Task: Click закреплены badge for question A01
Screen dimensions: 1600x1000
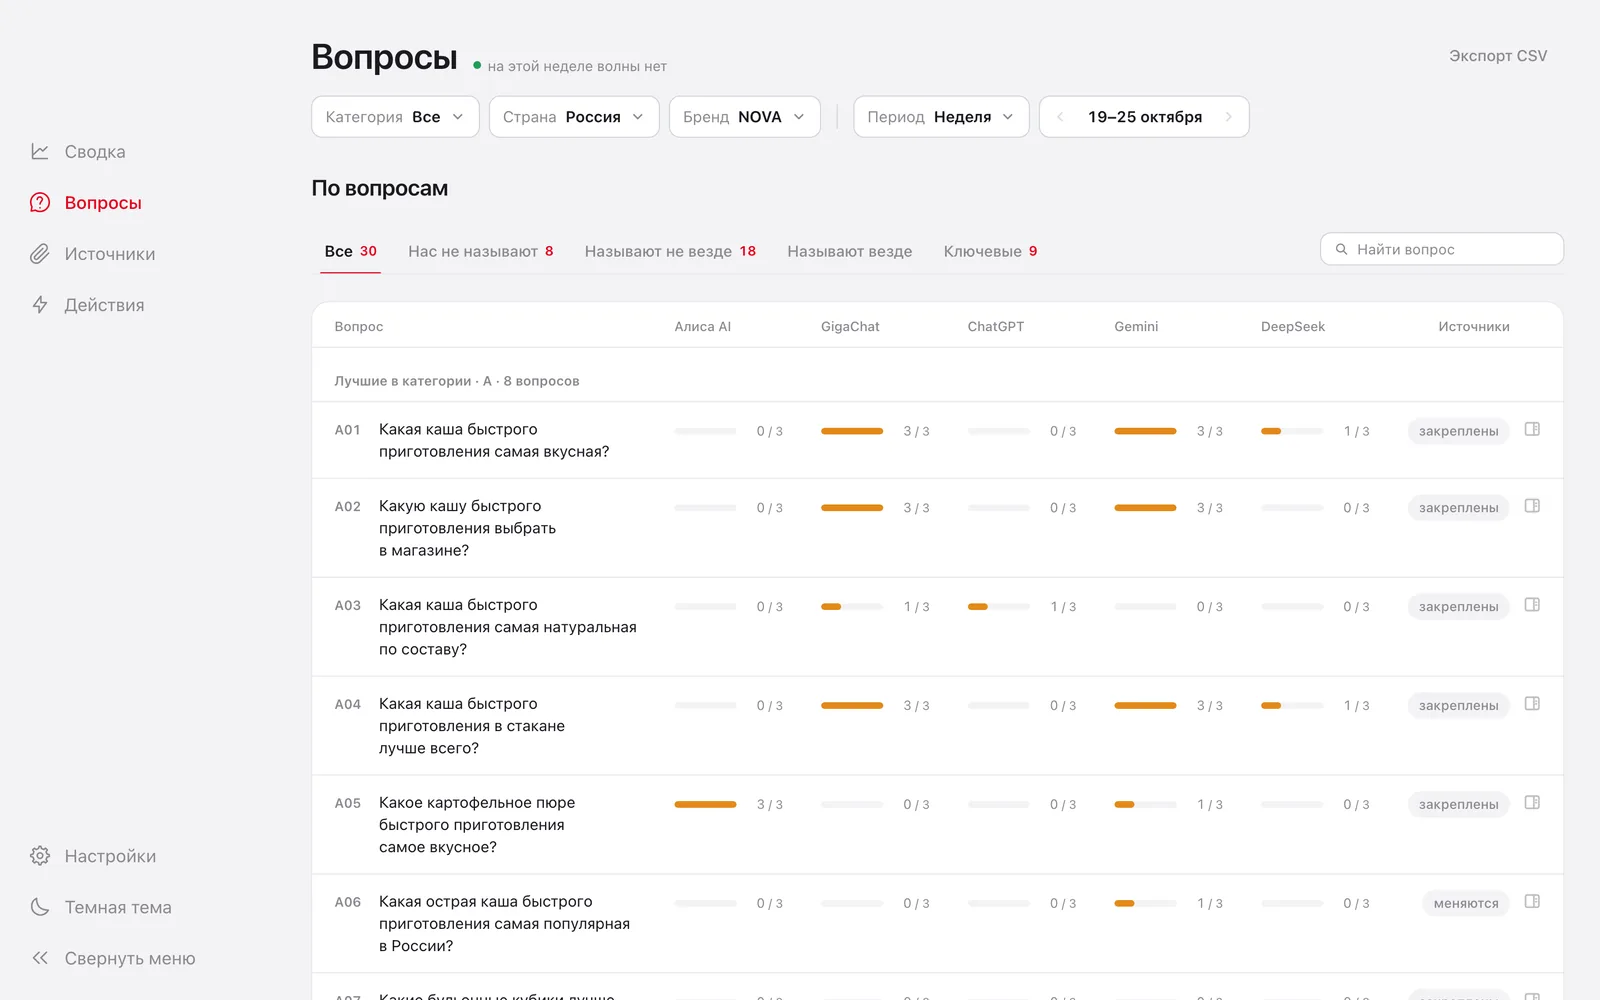Action: [x=1458, y=431]
